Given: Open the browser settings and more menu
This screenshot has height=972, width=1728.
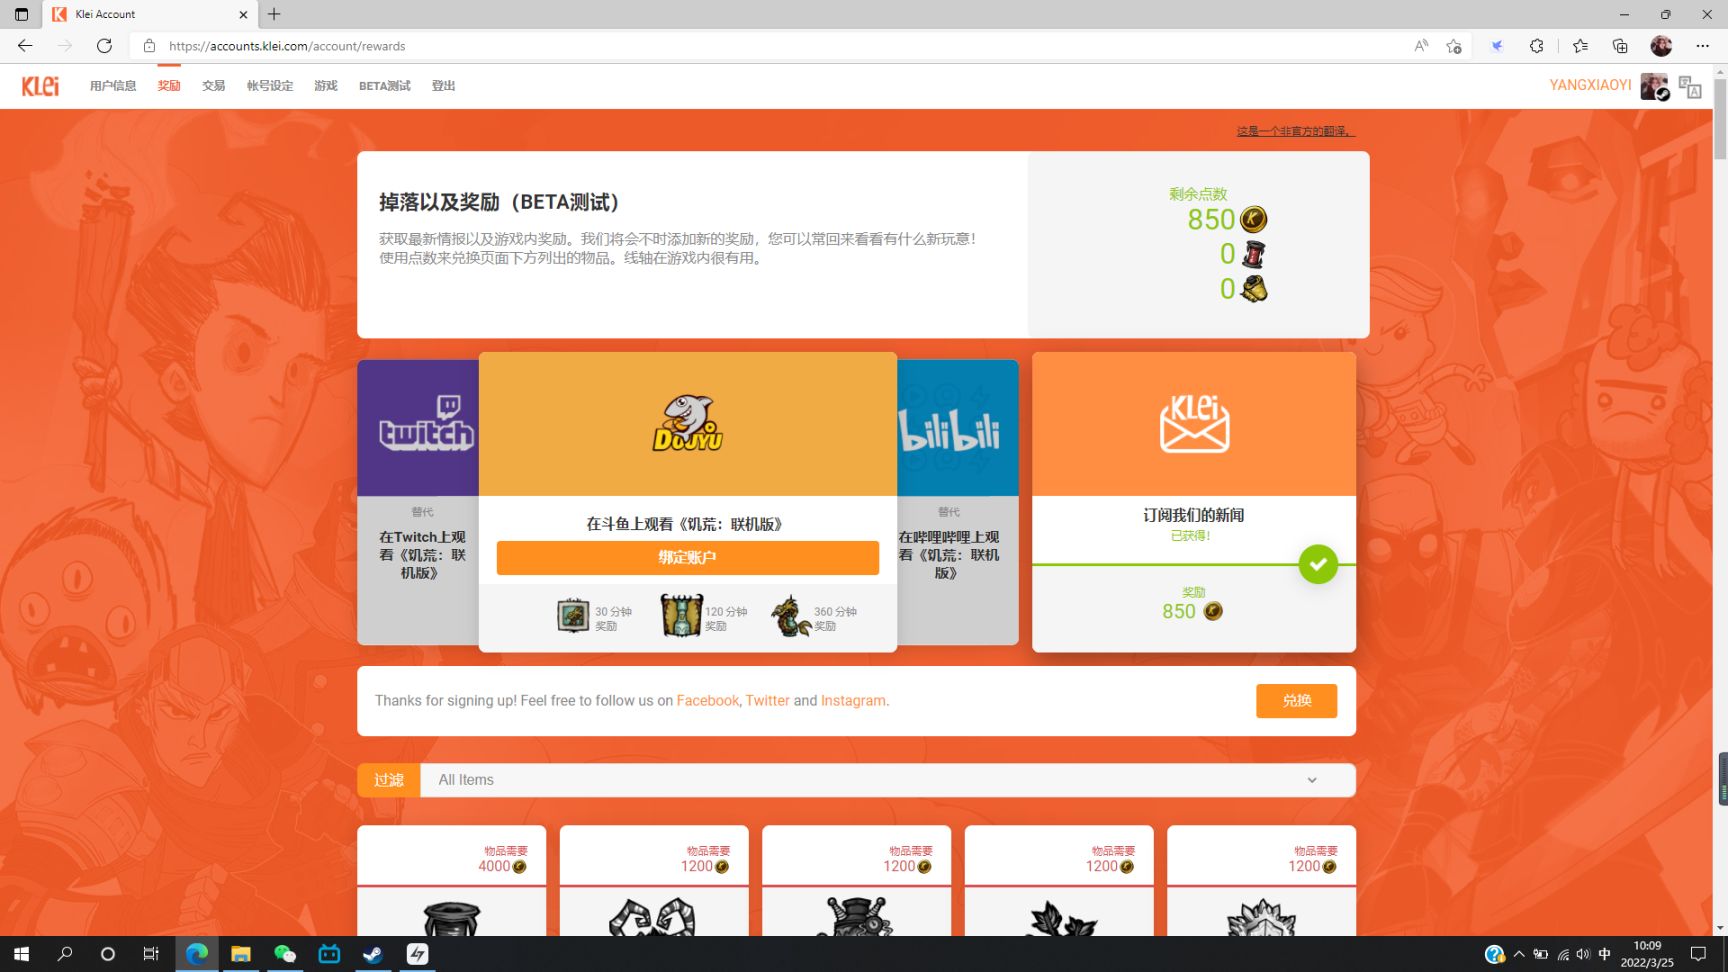Looking at the screenshot, I should coord(1702,46).
